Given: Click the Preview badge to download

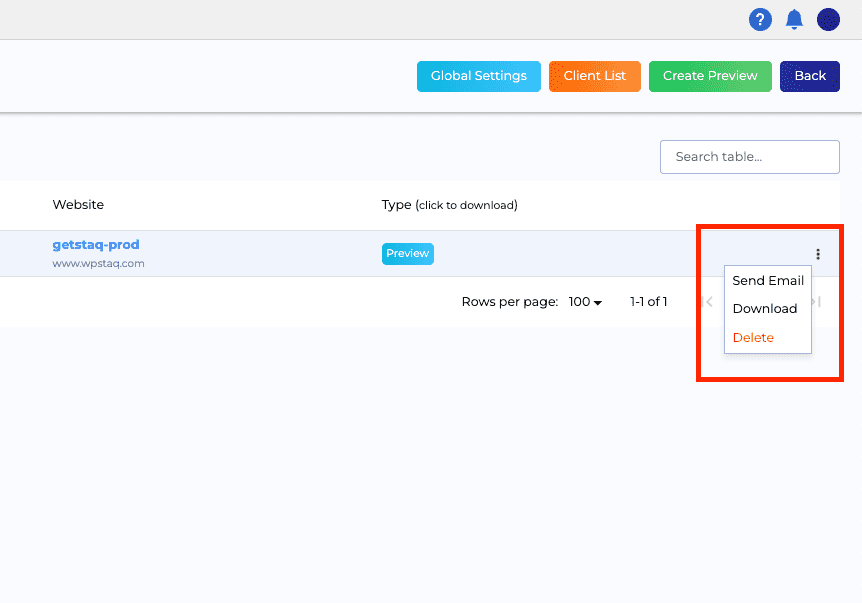Looking at the screenshot, I should (407, 253).
